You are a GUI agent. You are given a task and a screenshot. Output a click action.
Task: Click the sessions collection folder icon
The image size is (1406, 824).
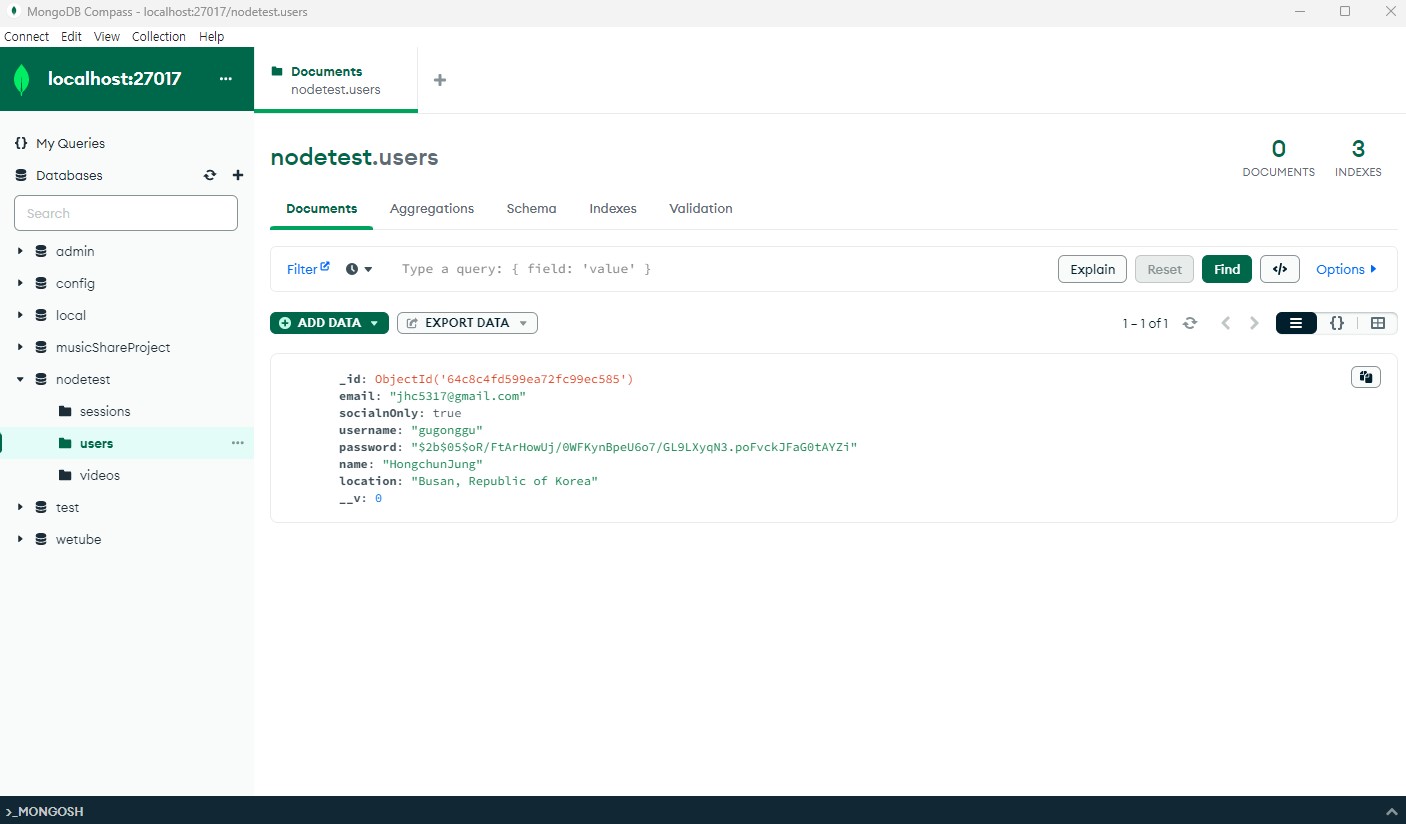(65, 411)
